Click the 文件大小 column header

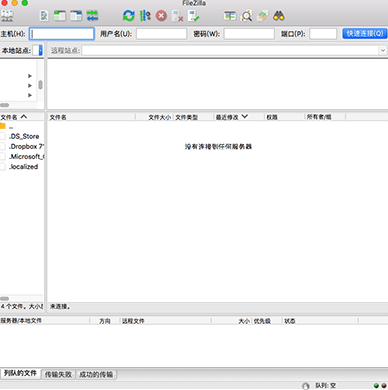pos(154,117)
